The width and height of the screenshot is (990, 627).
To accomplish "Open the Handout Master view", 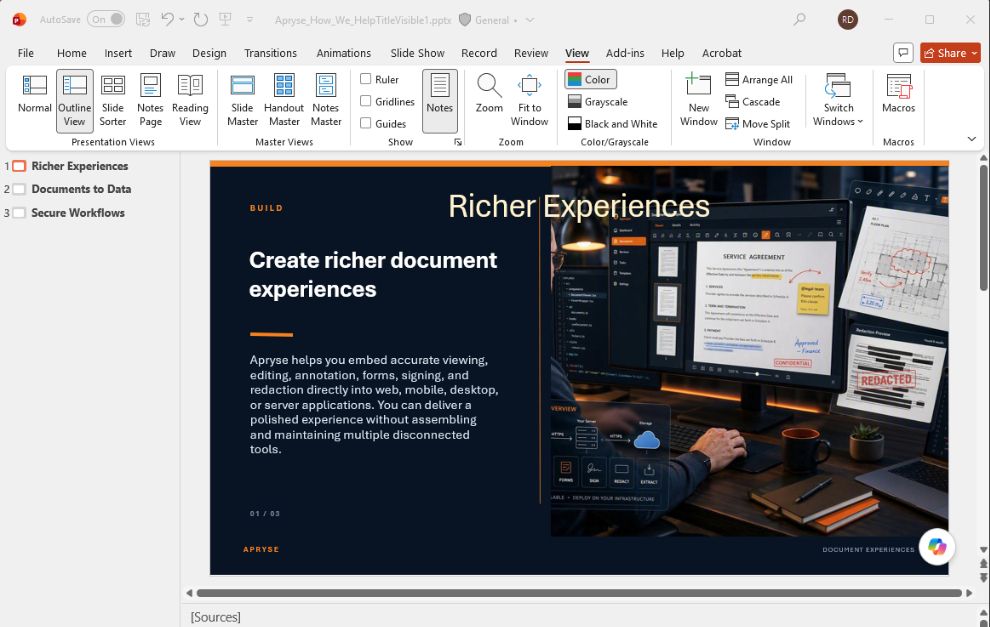I will (x=284, y=101).
